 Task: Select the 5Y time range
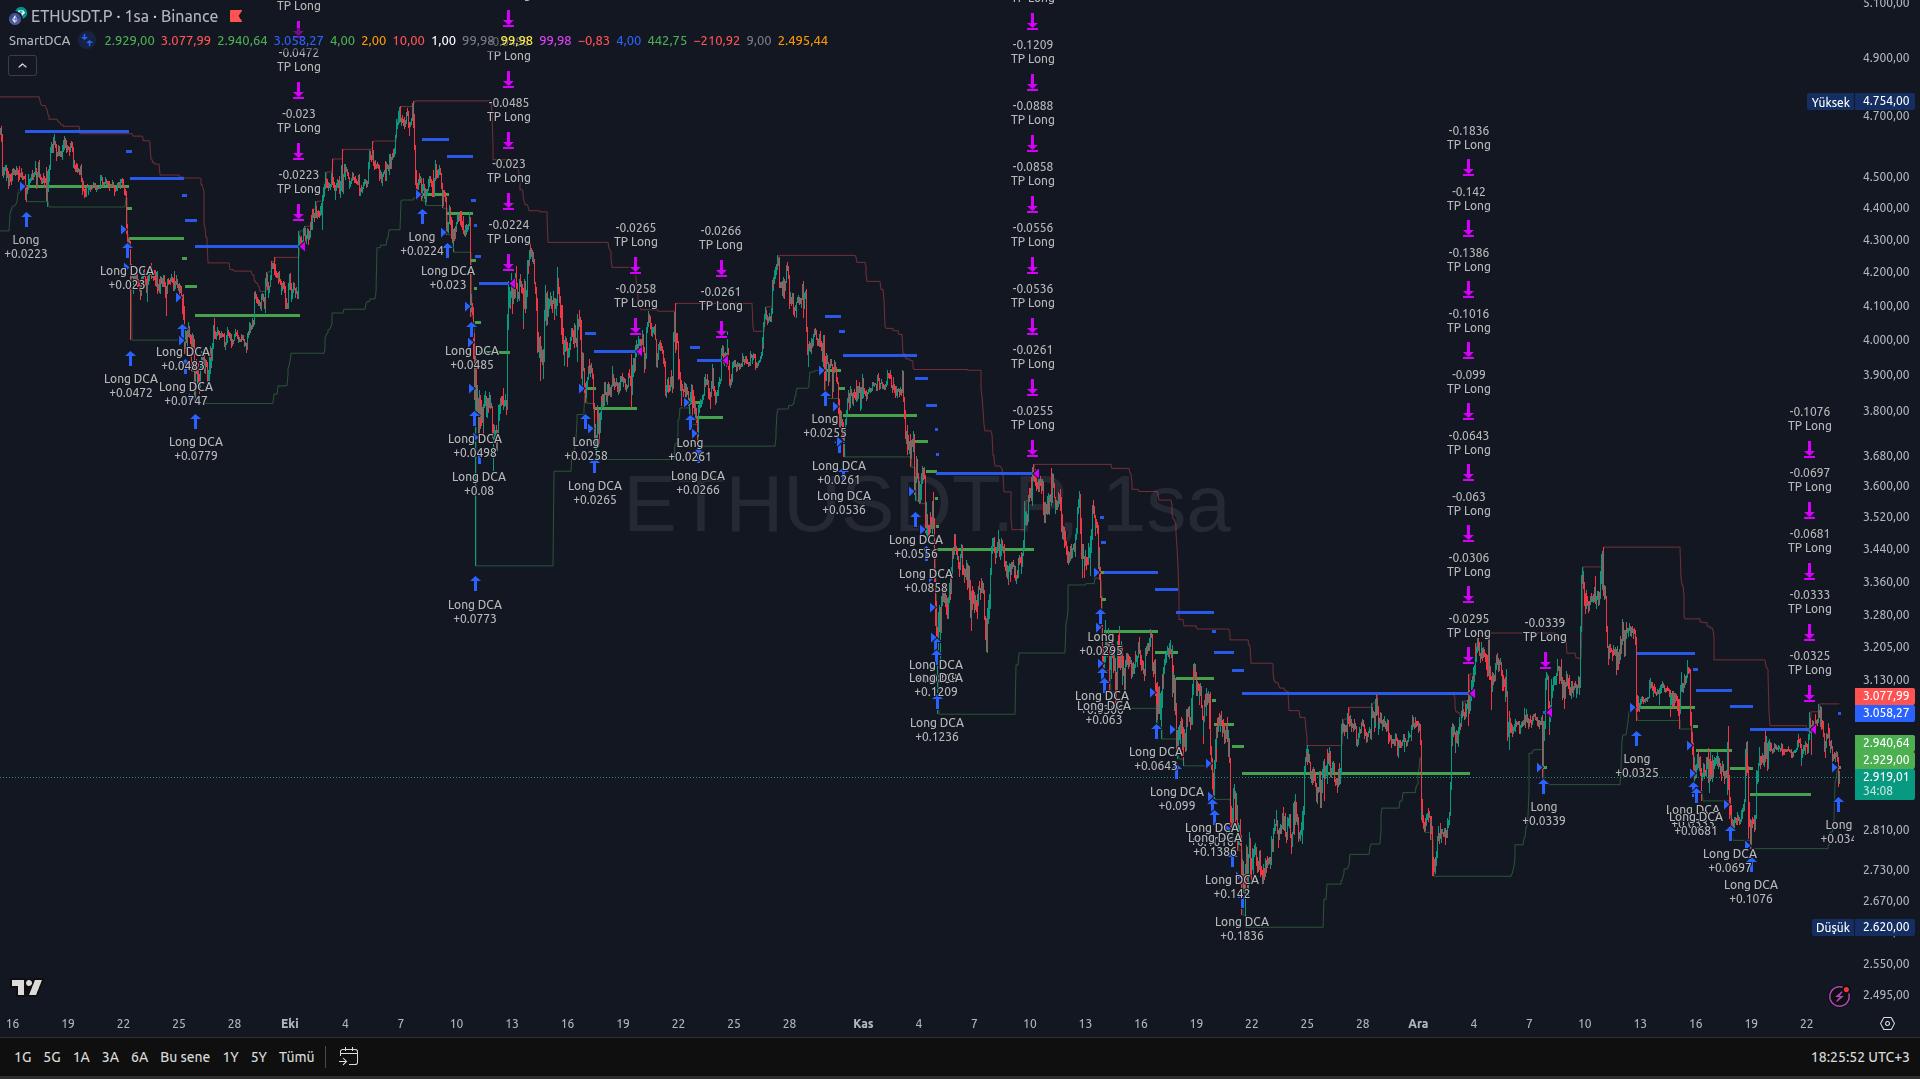coord(259,1057)
